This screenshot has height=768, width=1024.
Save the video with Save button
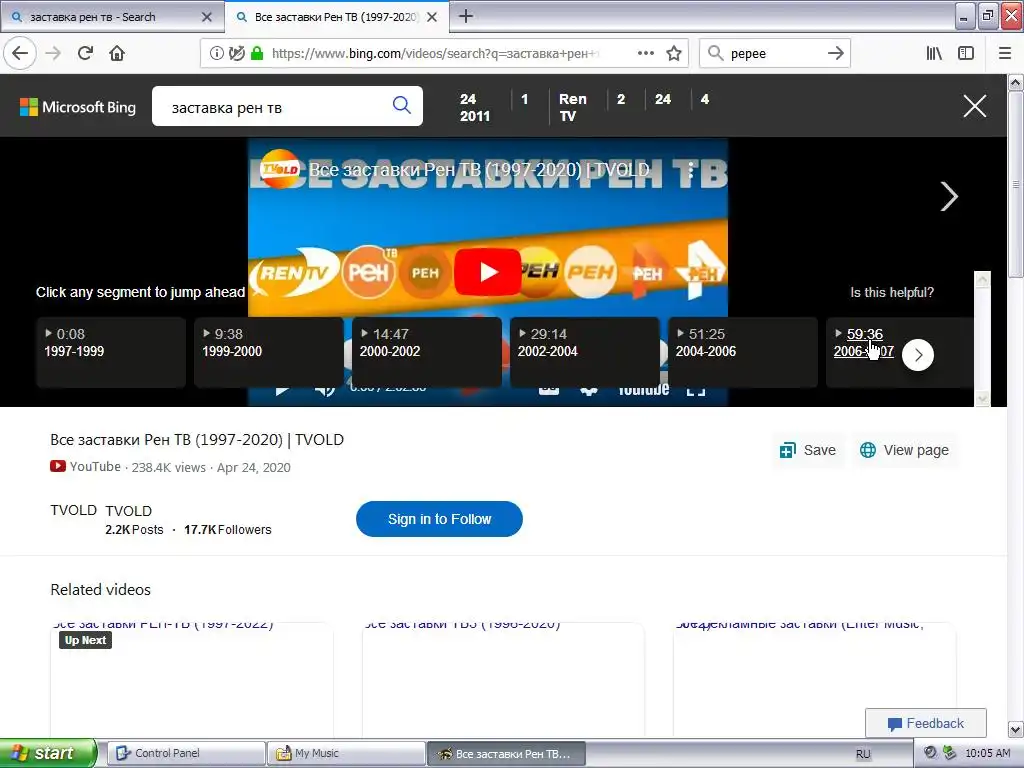[x=808, y=450]
